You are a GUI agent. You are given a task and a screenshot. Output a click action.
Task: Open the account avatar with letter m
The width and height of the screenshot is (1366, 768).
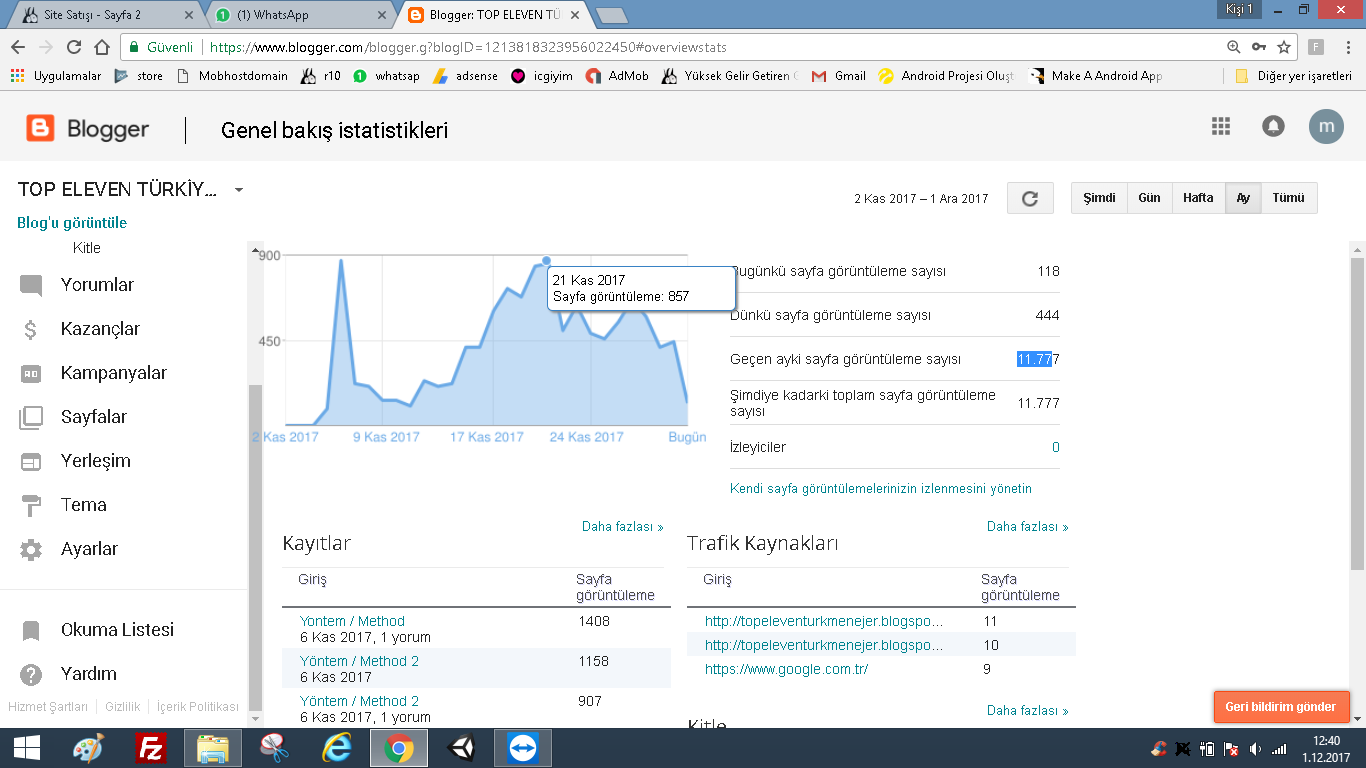pos(1326,126)
